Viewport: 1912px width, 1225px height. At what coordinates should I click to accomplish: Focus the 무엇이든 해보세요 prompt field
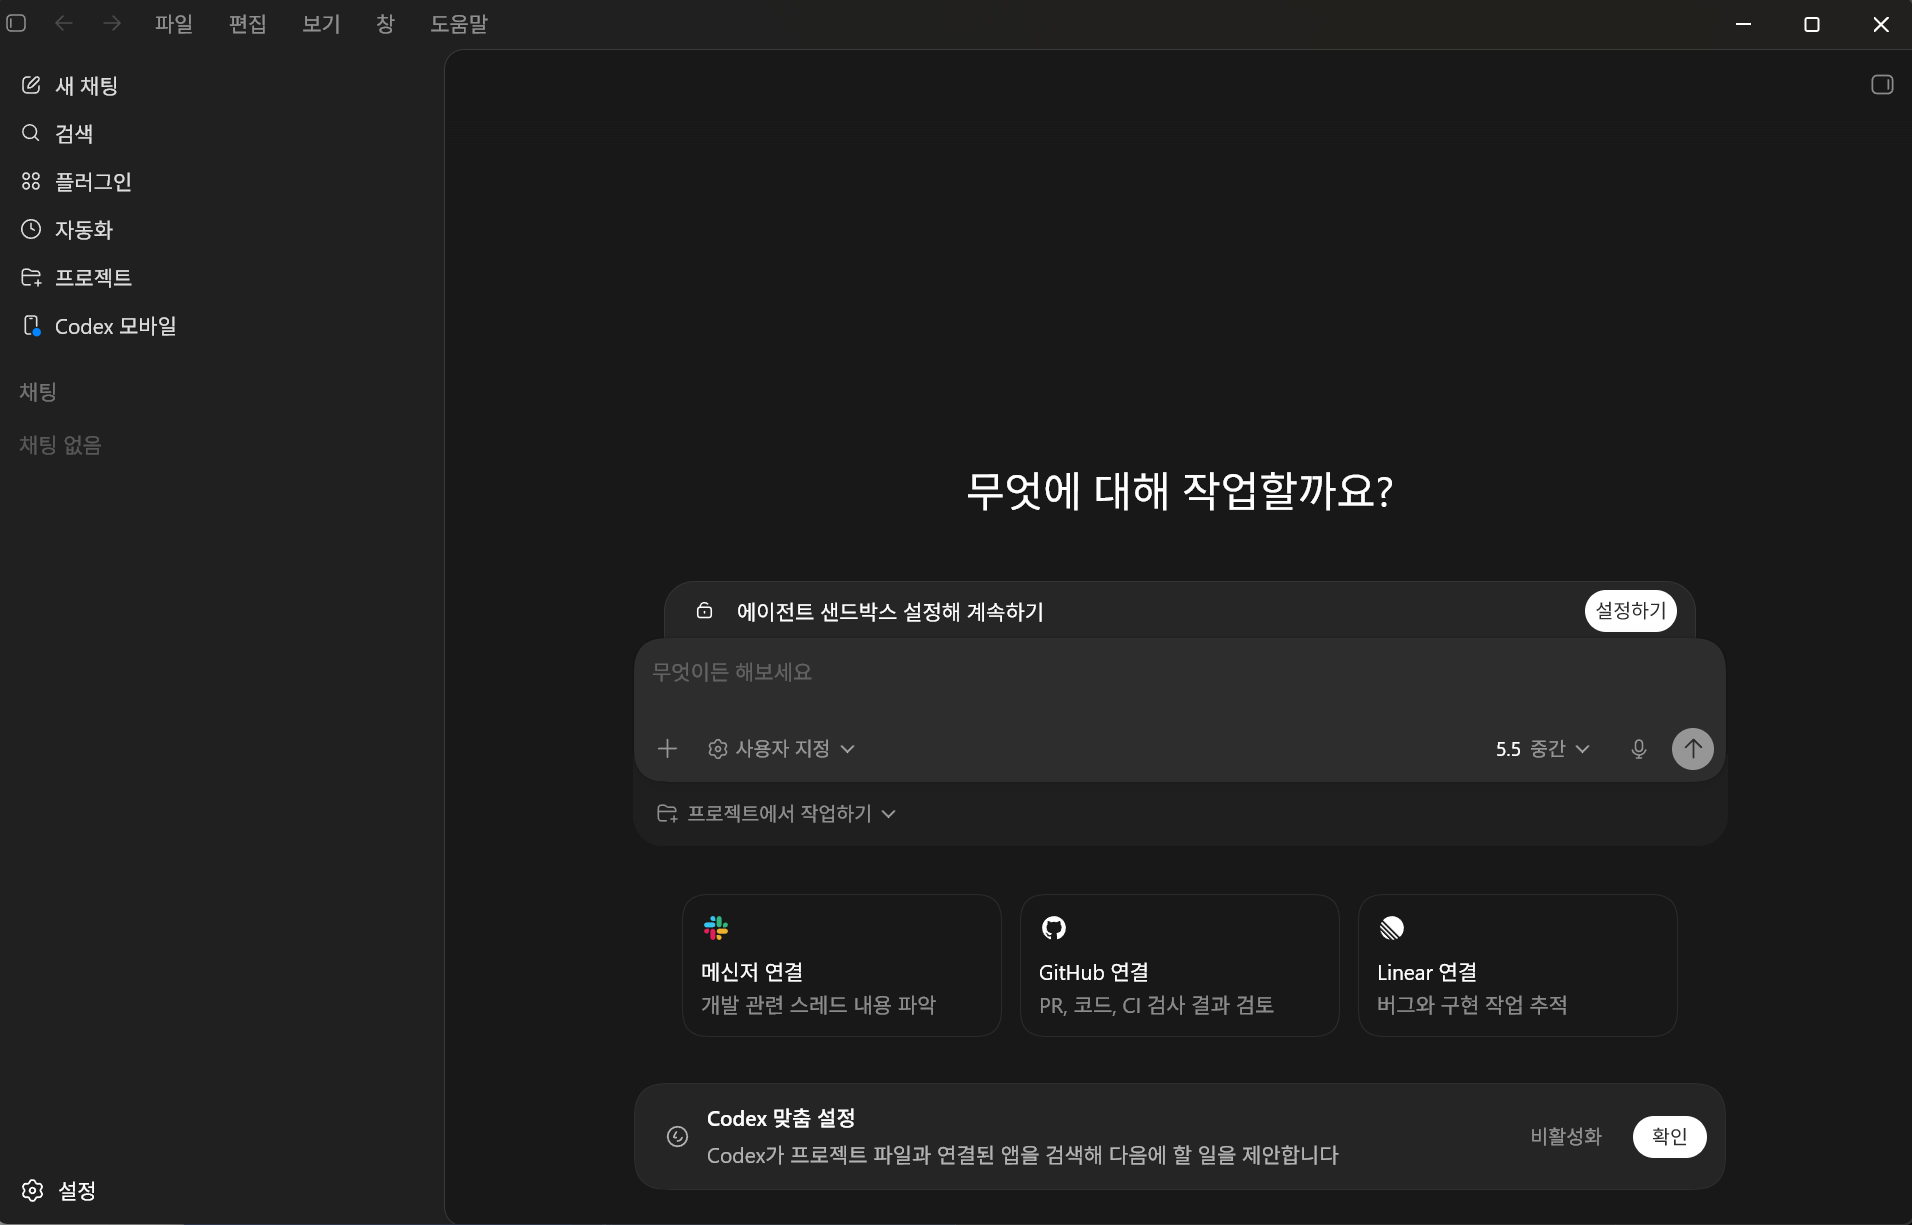[x=1180, y=673]
